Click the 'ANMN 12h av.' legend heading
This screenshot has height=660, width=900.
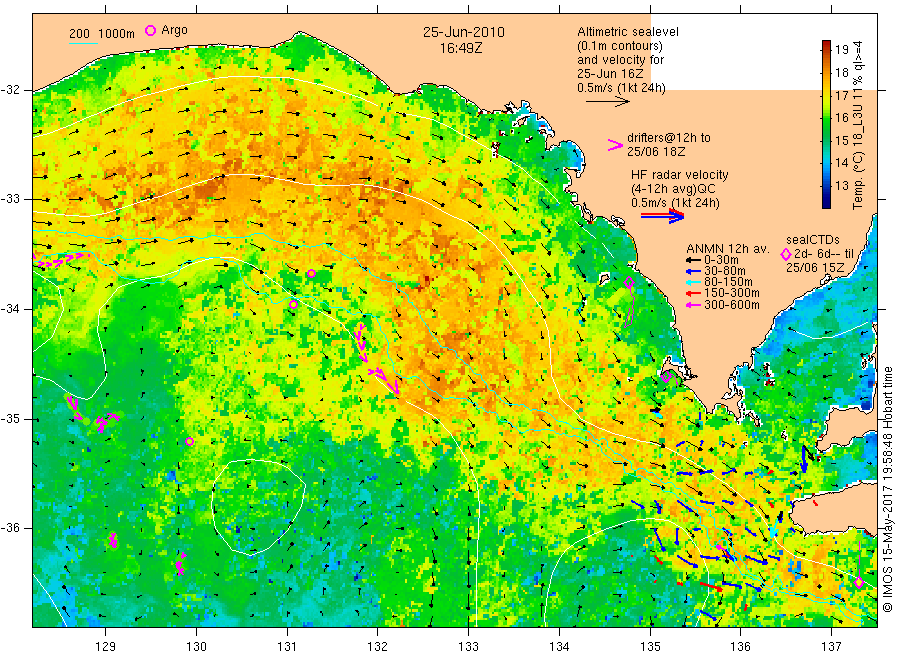tap(727, 249)
